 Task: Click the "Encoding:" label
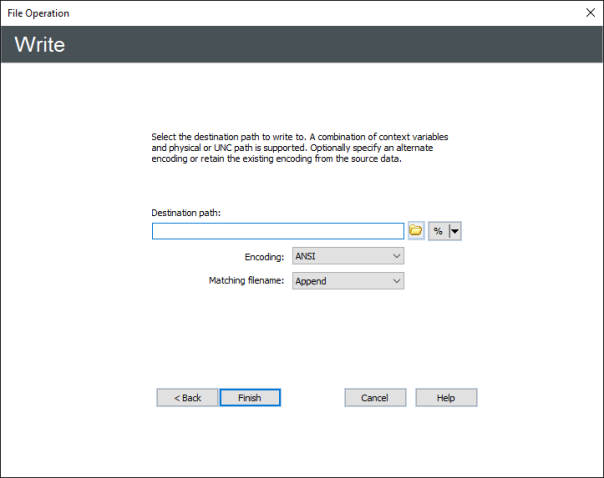(264, 257)
